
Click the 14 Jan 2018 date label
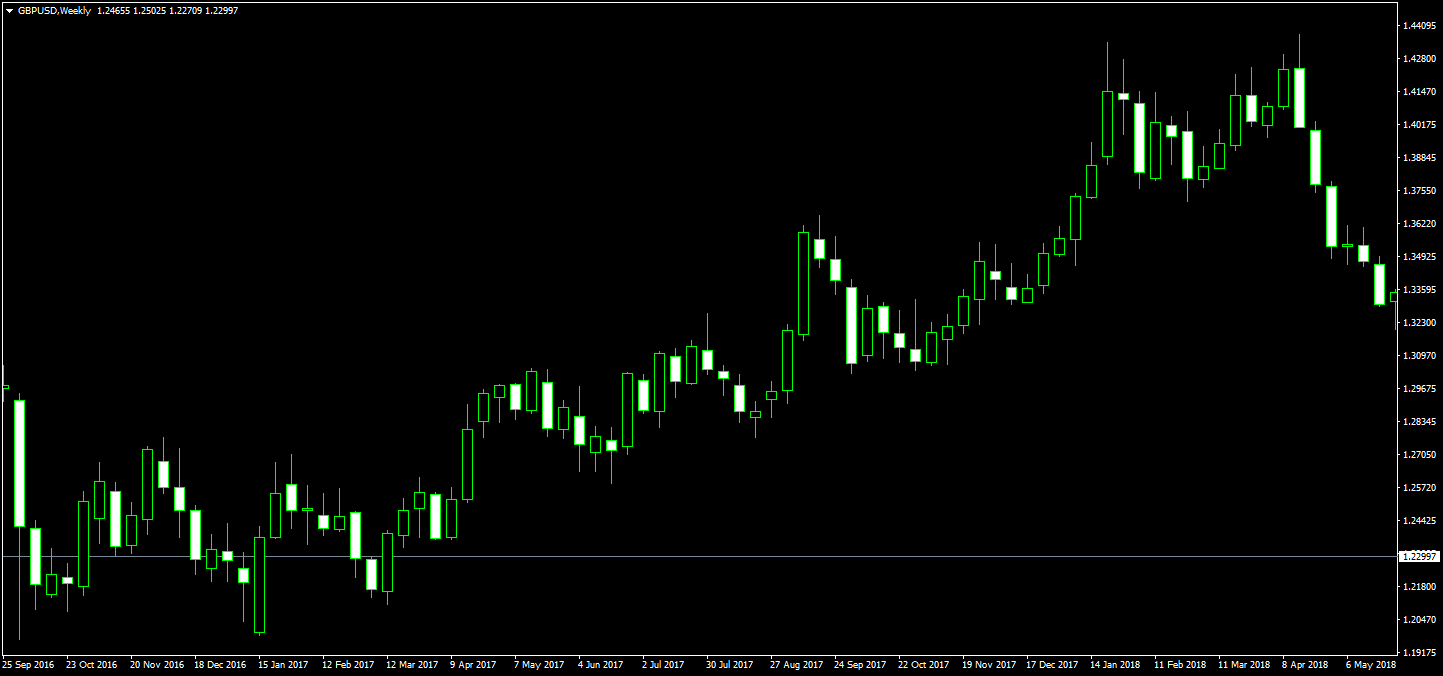click(x=1116, y=664)
